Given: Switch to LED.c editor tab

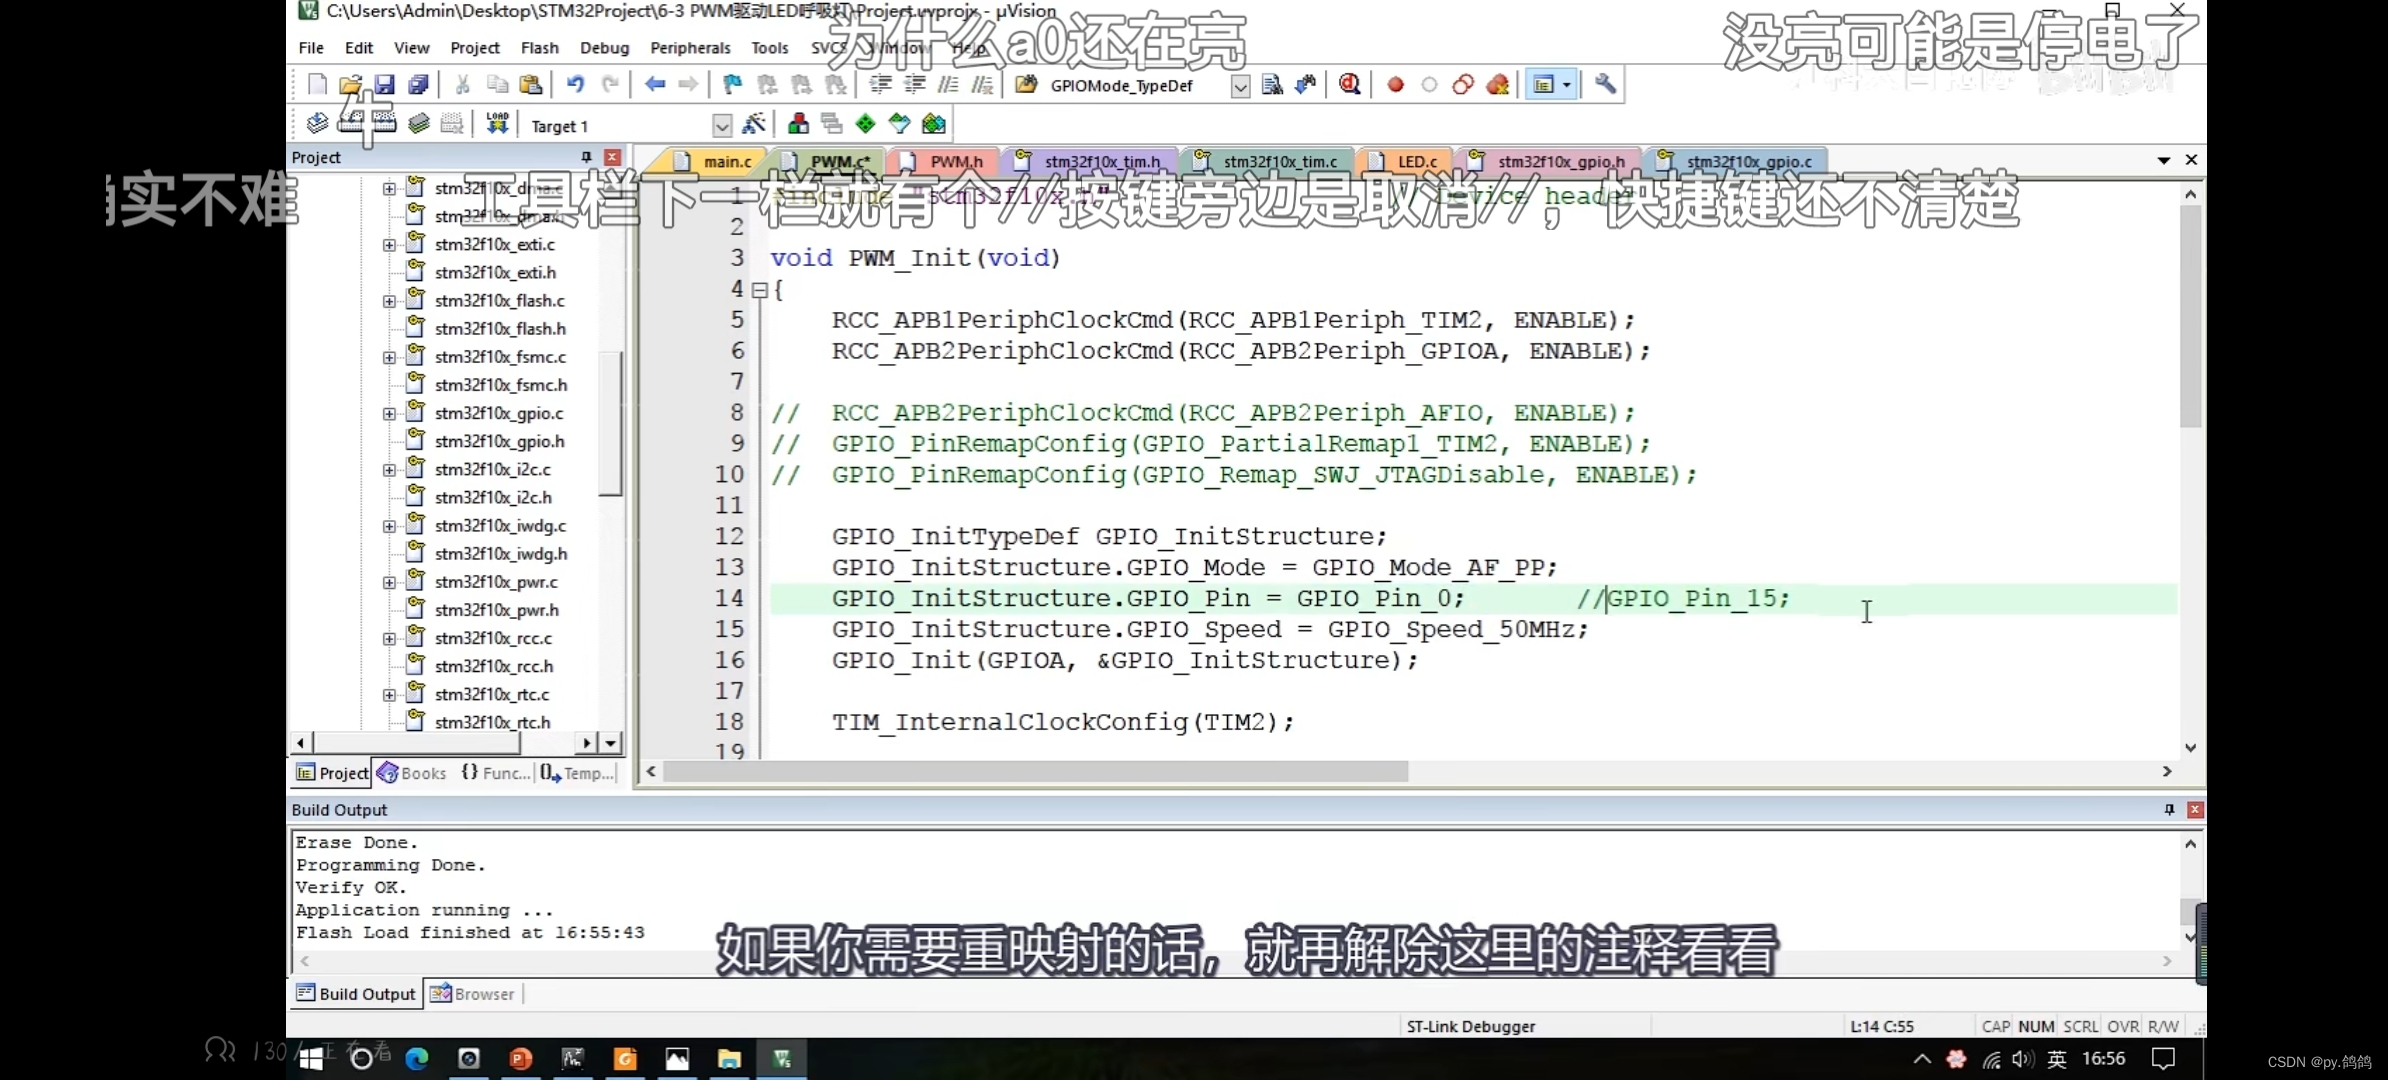Looking at the screenshot, I should click(x=1405, y=161).
